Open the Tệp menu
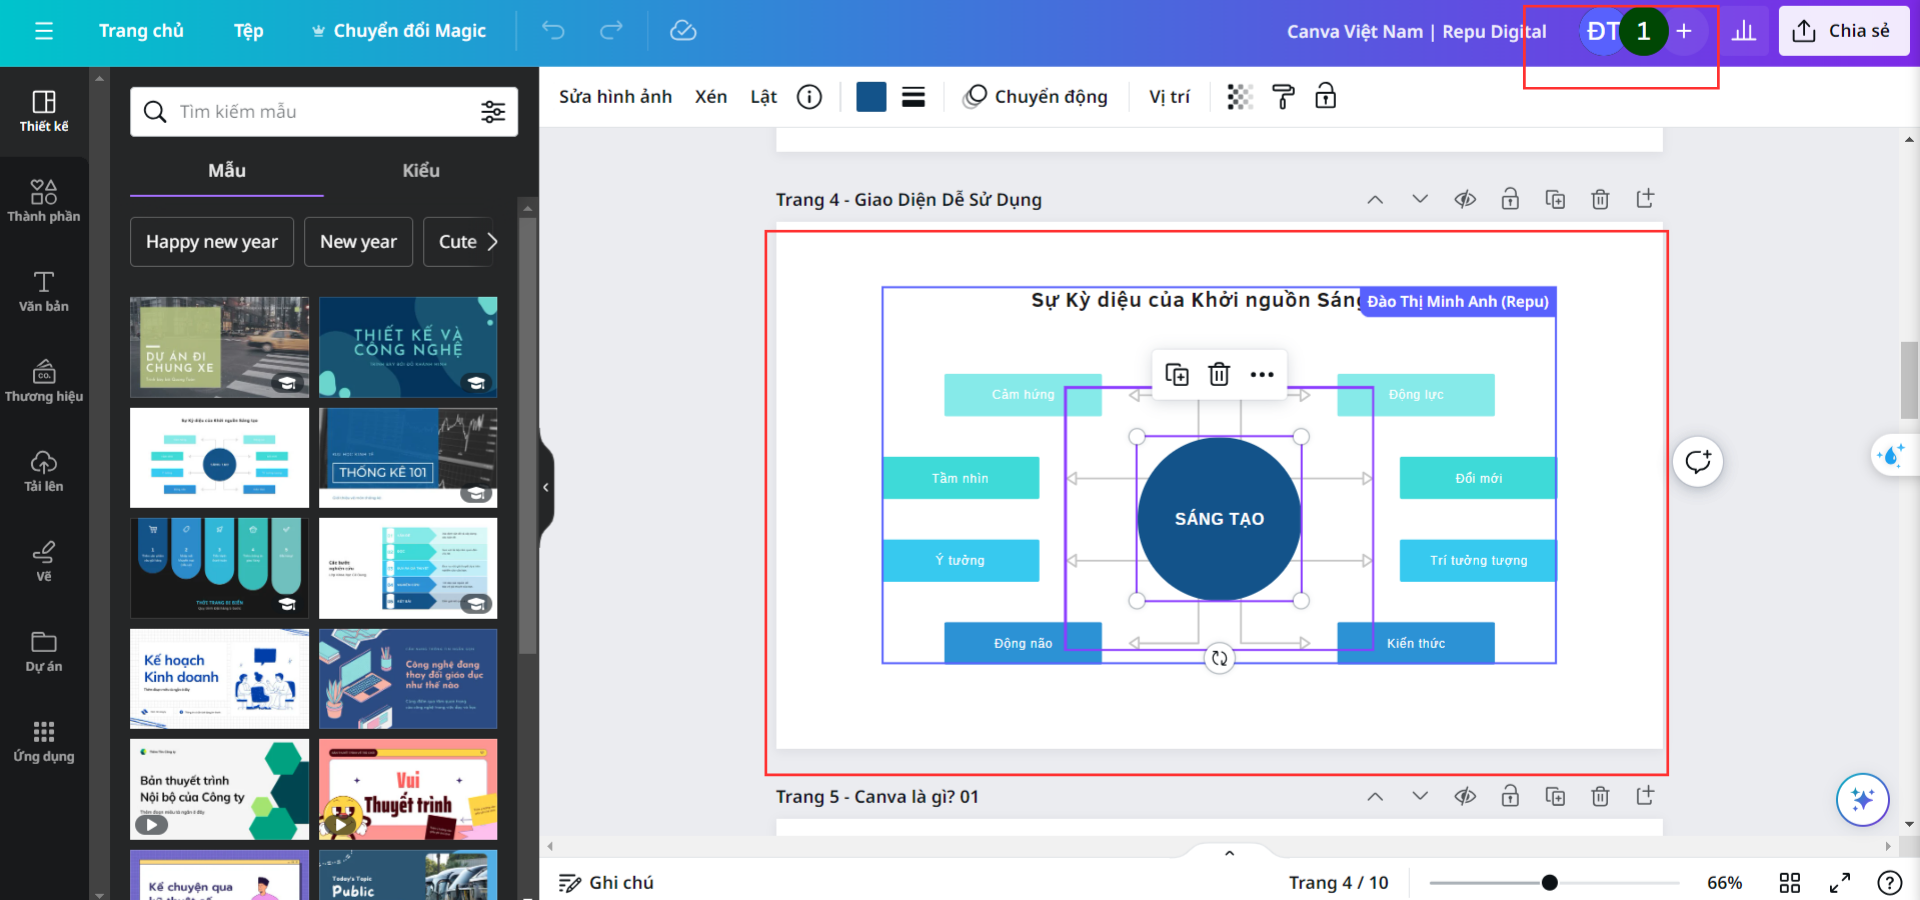 coord(248,31)
